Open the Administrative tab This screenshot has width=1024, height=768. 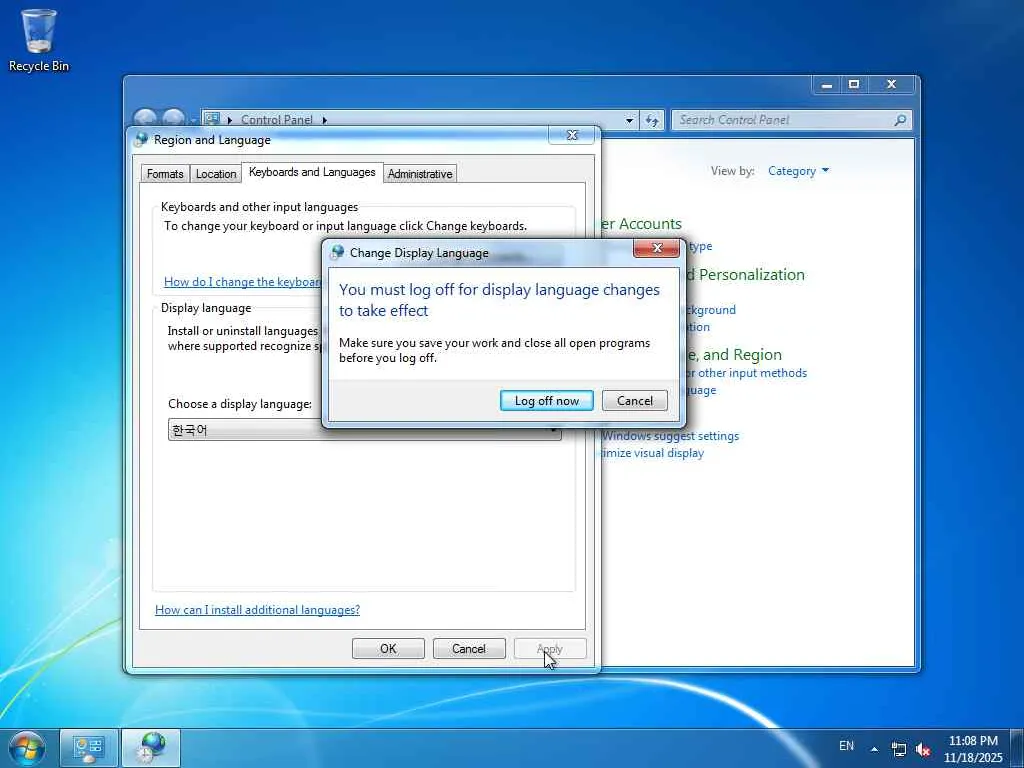pos(420,174)
